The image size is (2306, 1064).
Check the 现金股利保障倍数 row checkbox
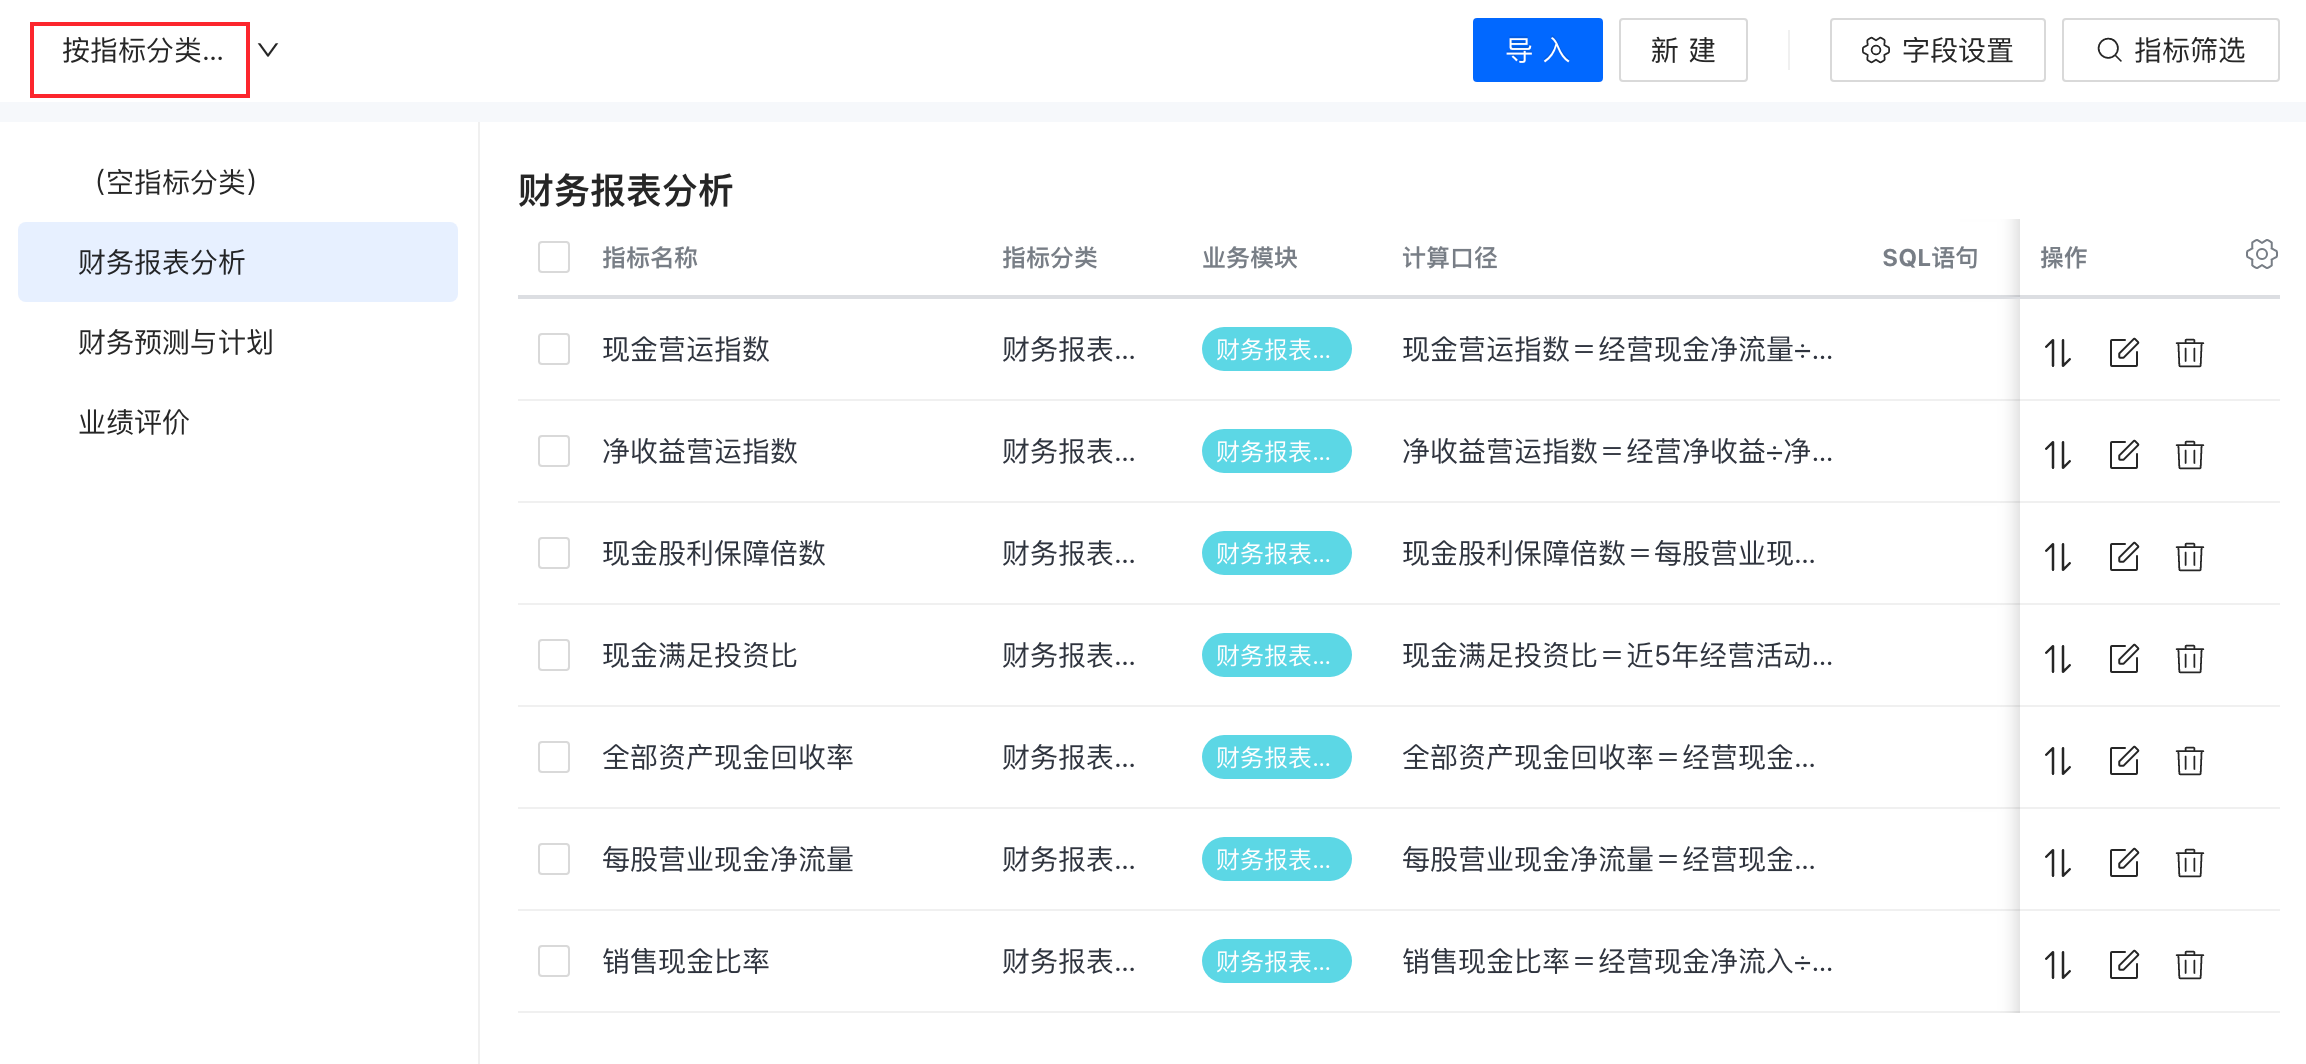point(554,553)
